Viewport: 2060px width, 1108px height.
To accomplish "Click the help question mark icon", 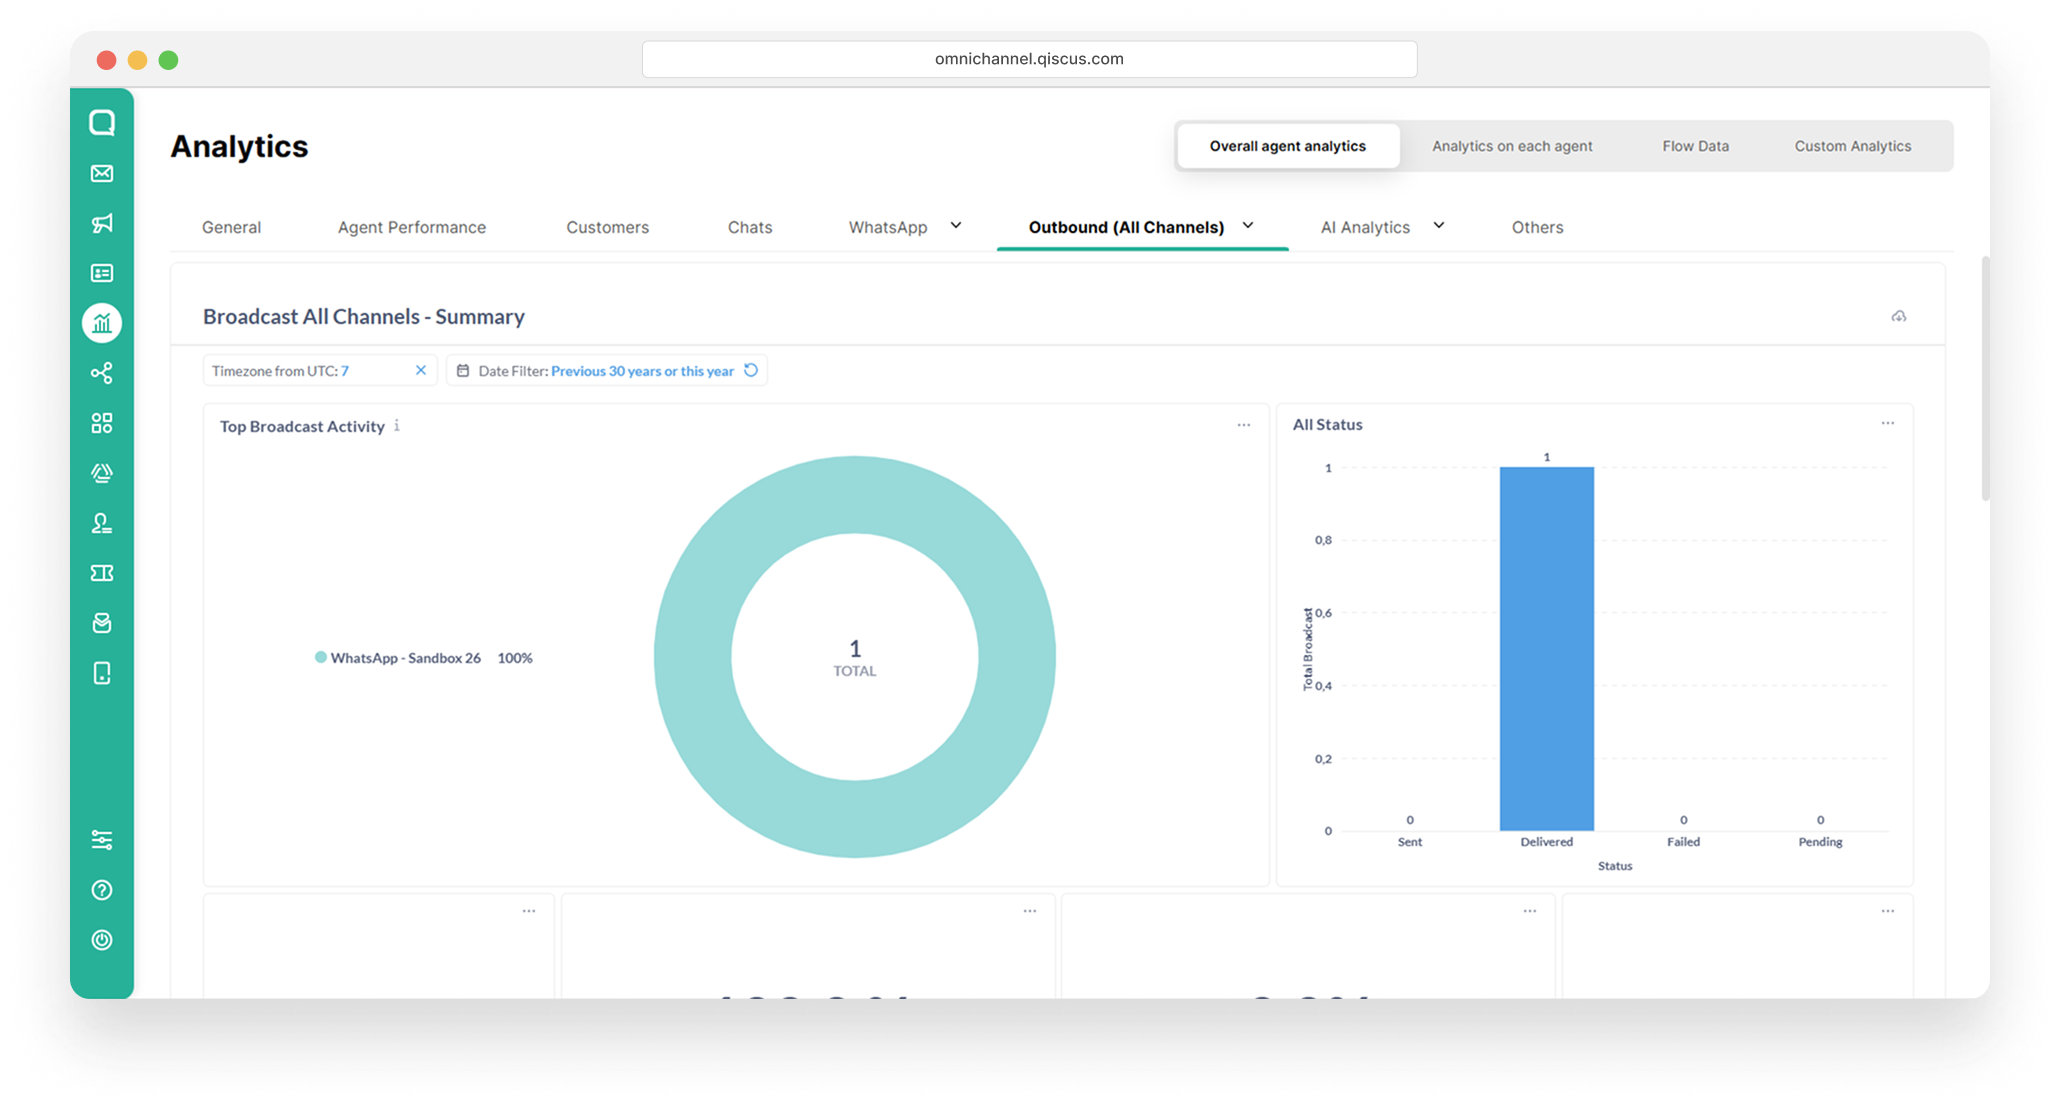I will [102, 890].
